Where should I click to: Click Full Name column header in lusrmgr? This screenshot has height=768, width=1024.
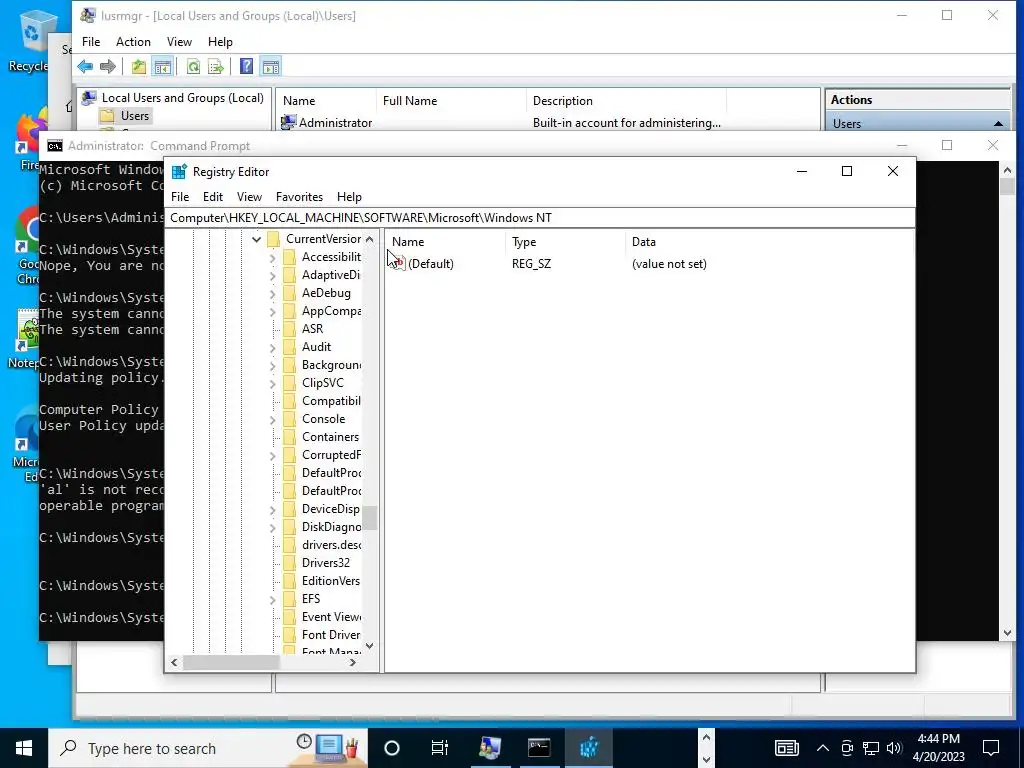pos(451,101)
